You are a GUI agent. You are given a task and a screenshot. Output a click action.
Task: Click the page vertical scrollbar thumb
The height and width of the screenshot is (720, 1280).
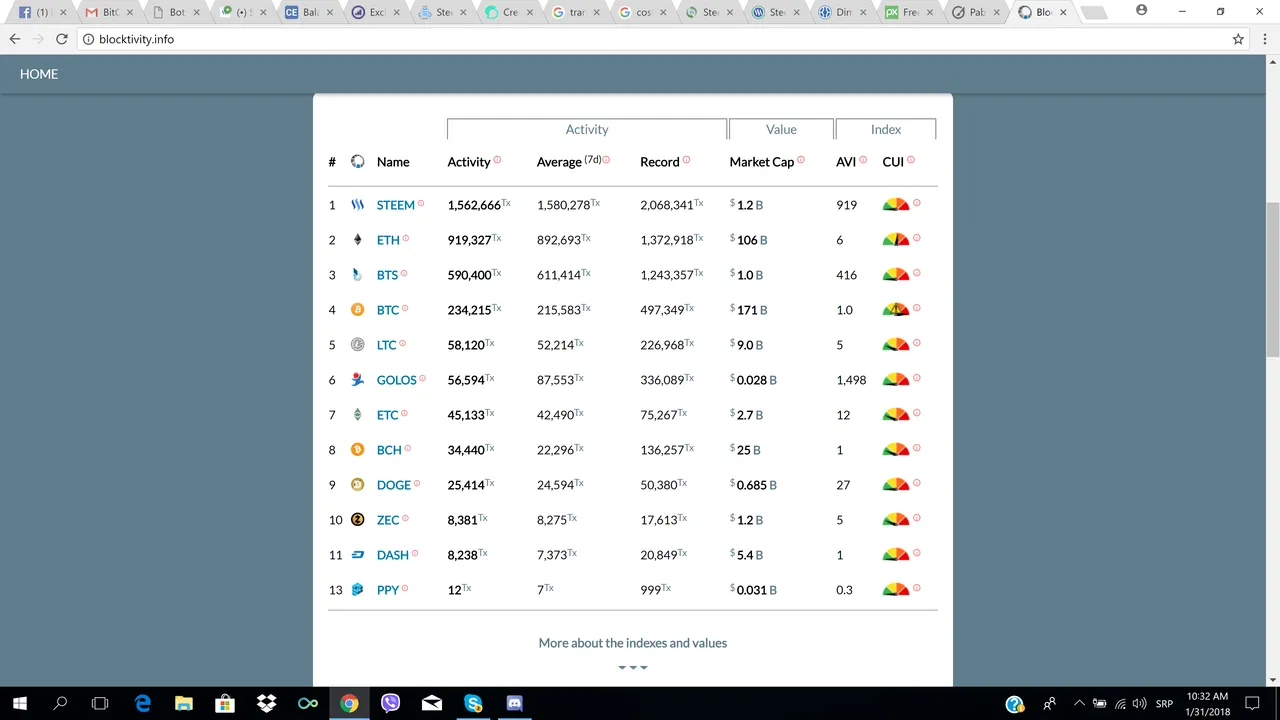pos(1272,279)
